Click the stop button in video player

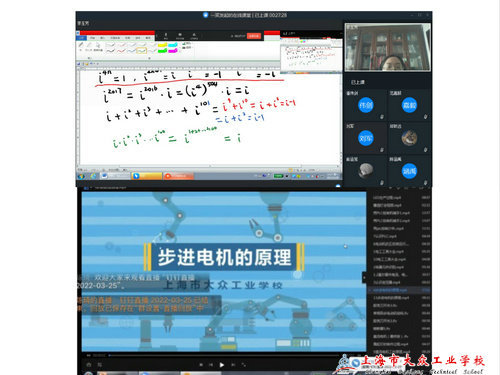pos(201,365)
